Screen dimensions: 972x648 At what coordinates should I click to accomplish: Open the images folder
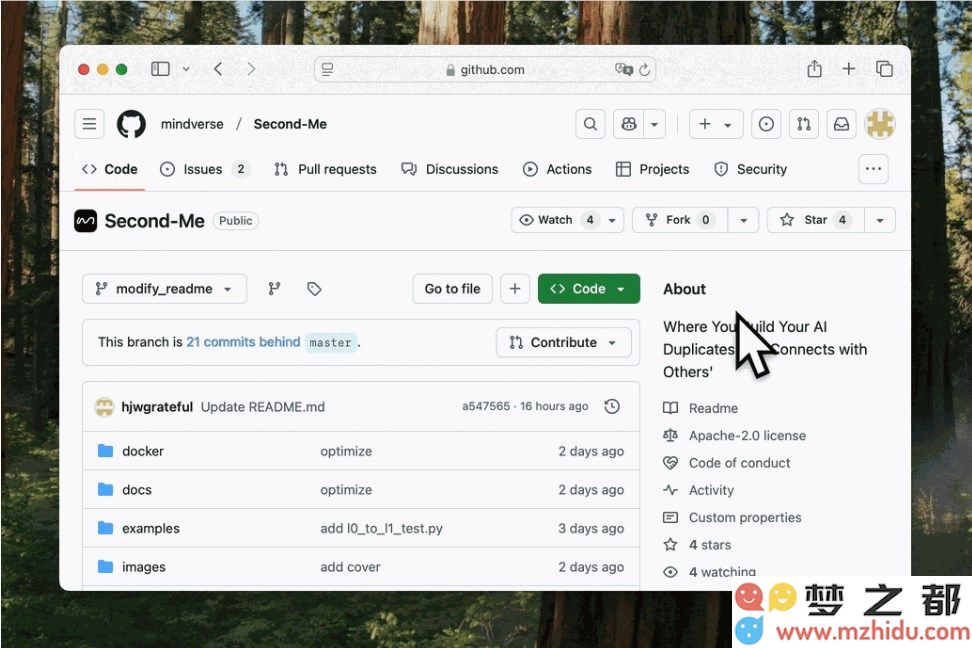tap(144, 567)
